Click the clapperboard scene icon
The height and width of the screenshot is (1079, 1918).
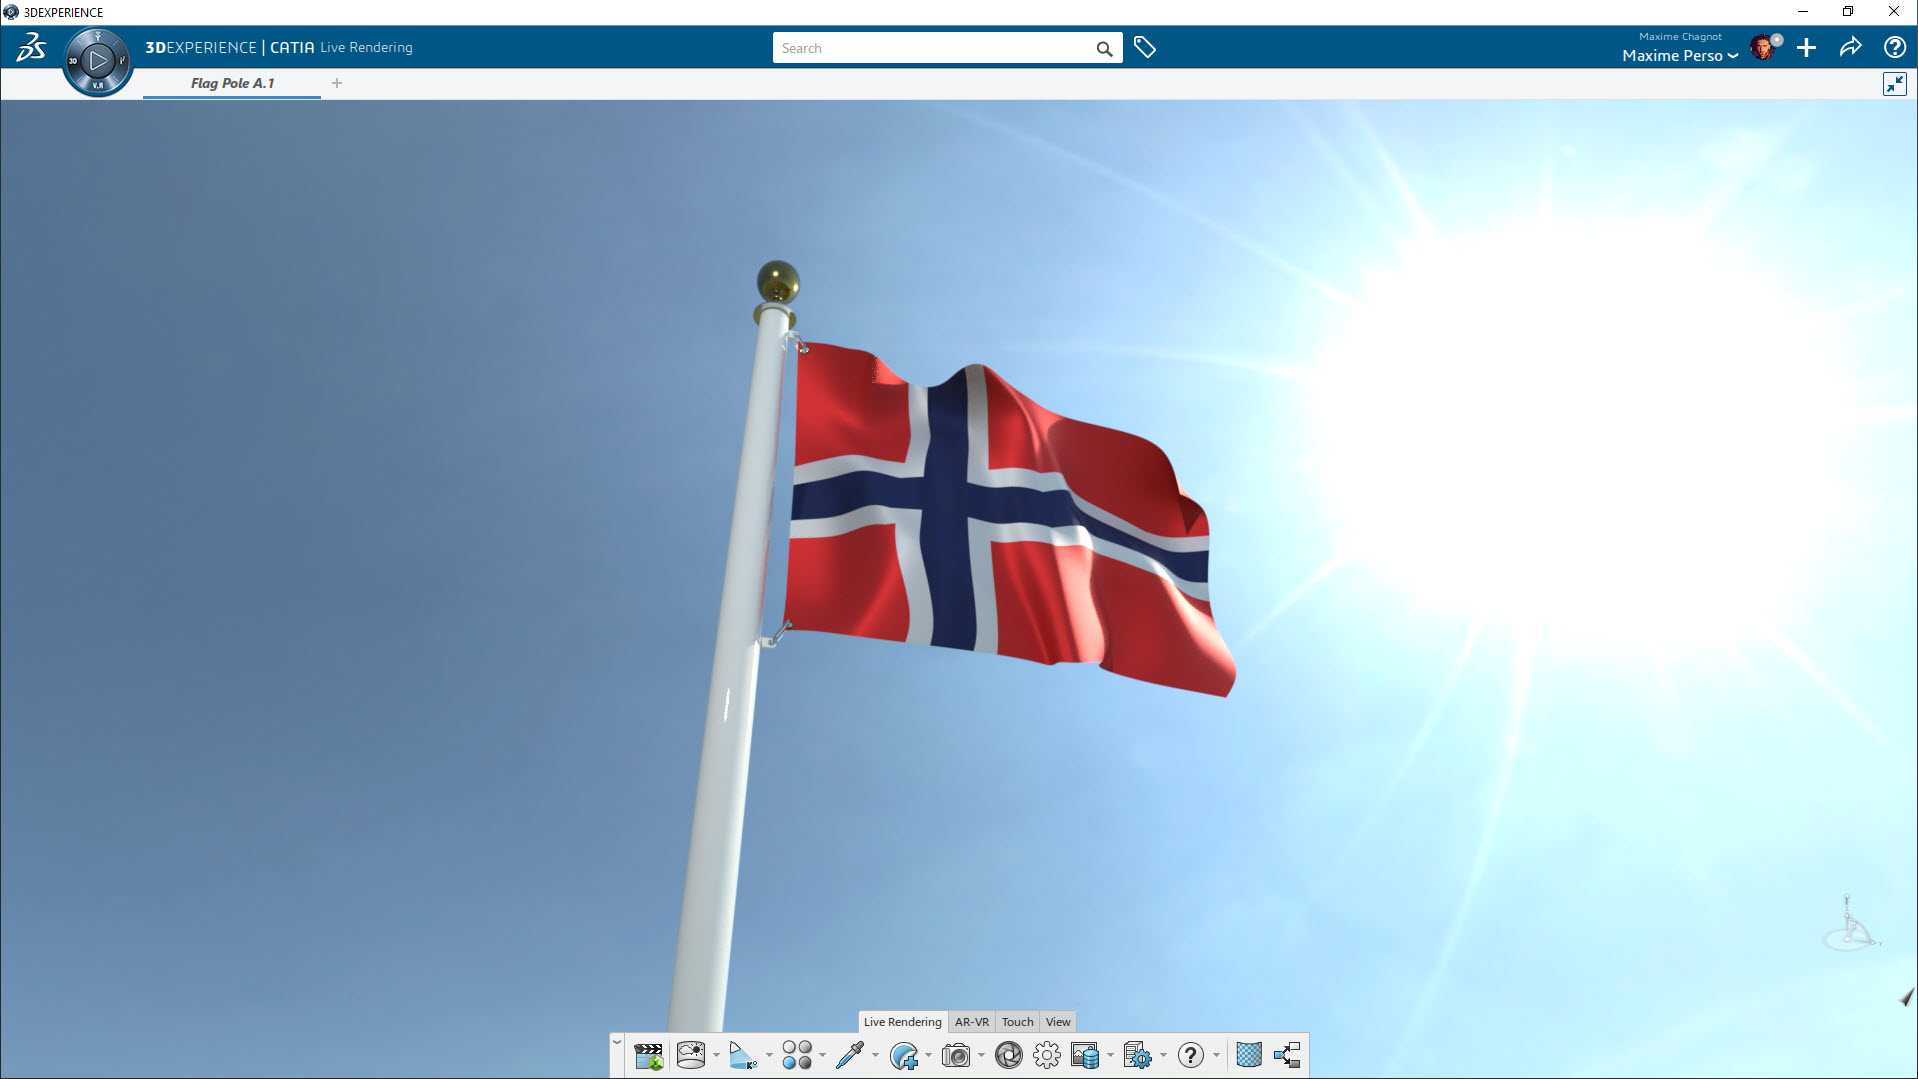pyautogui.click(x=648, y=1055)
